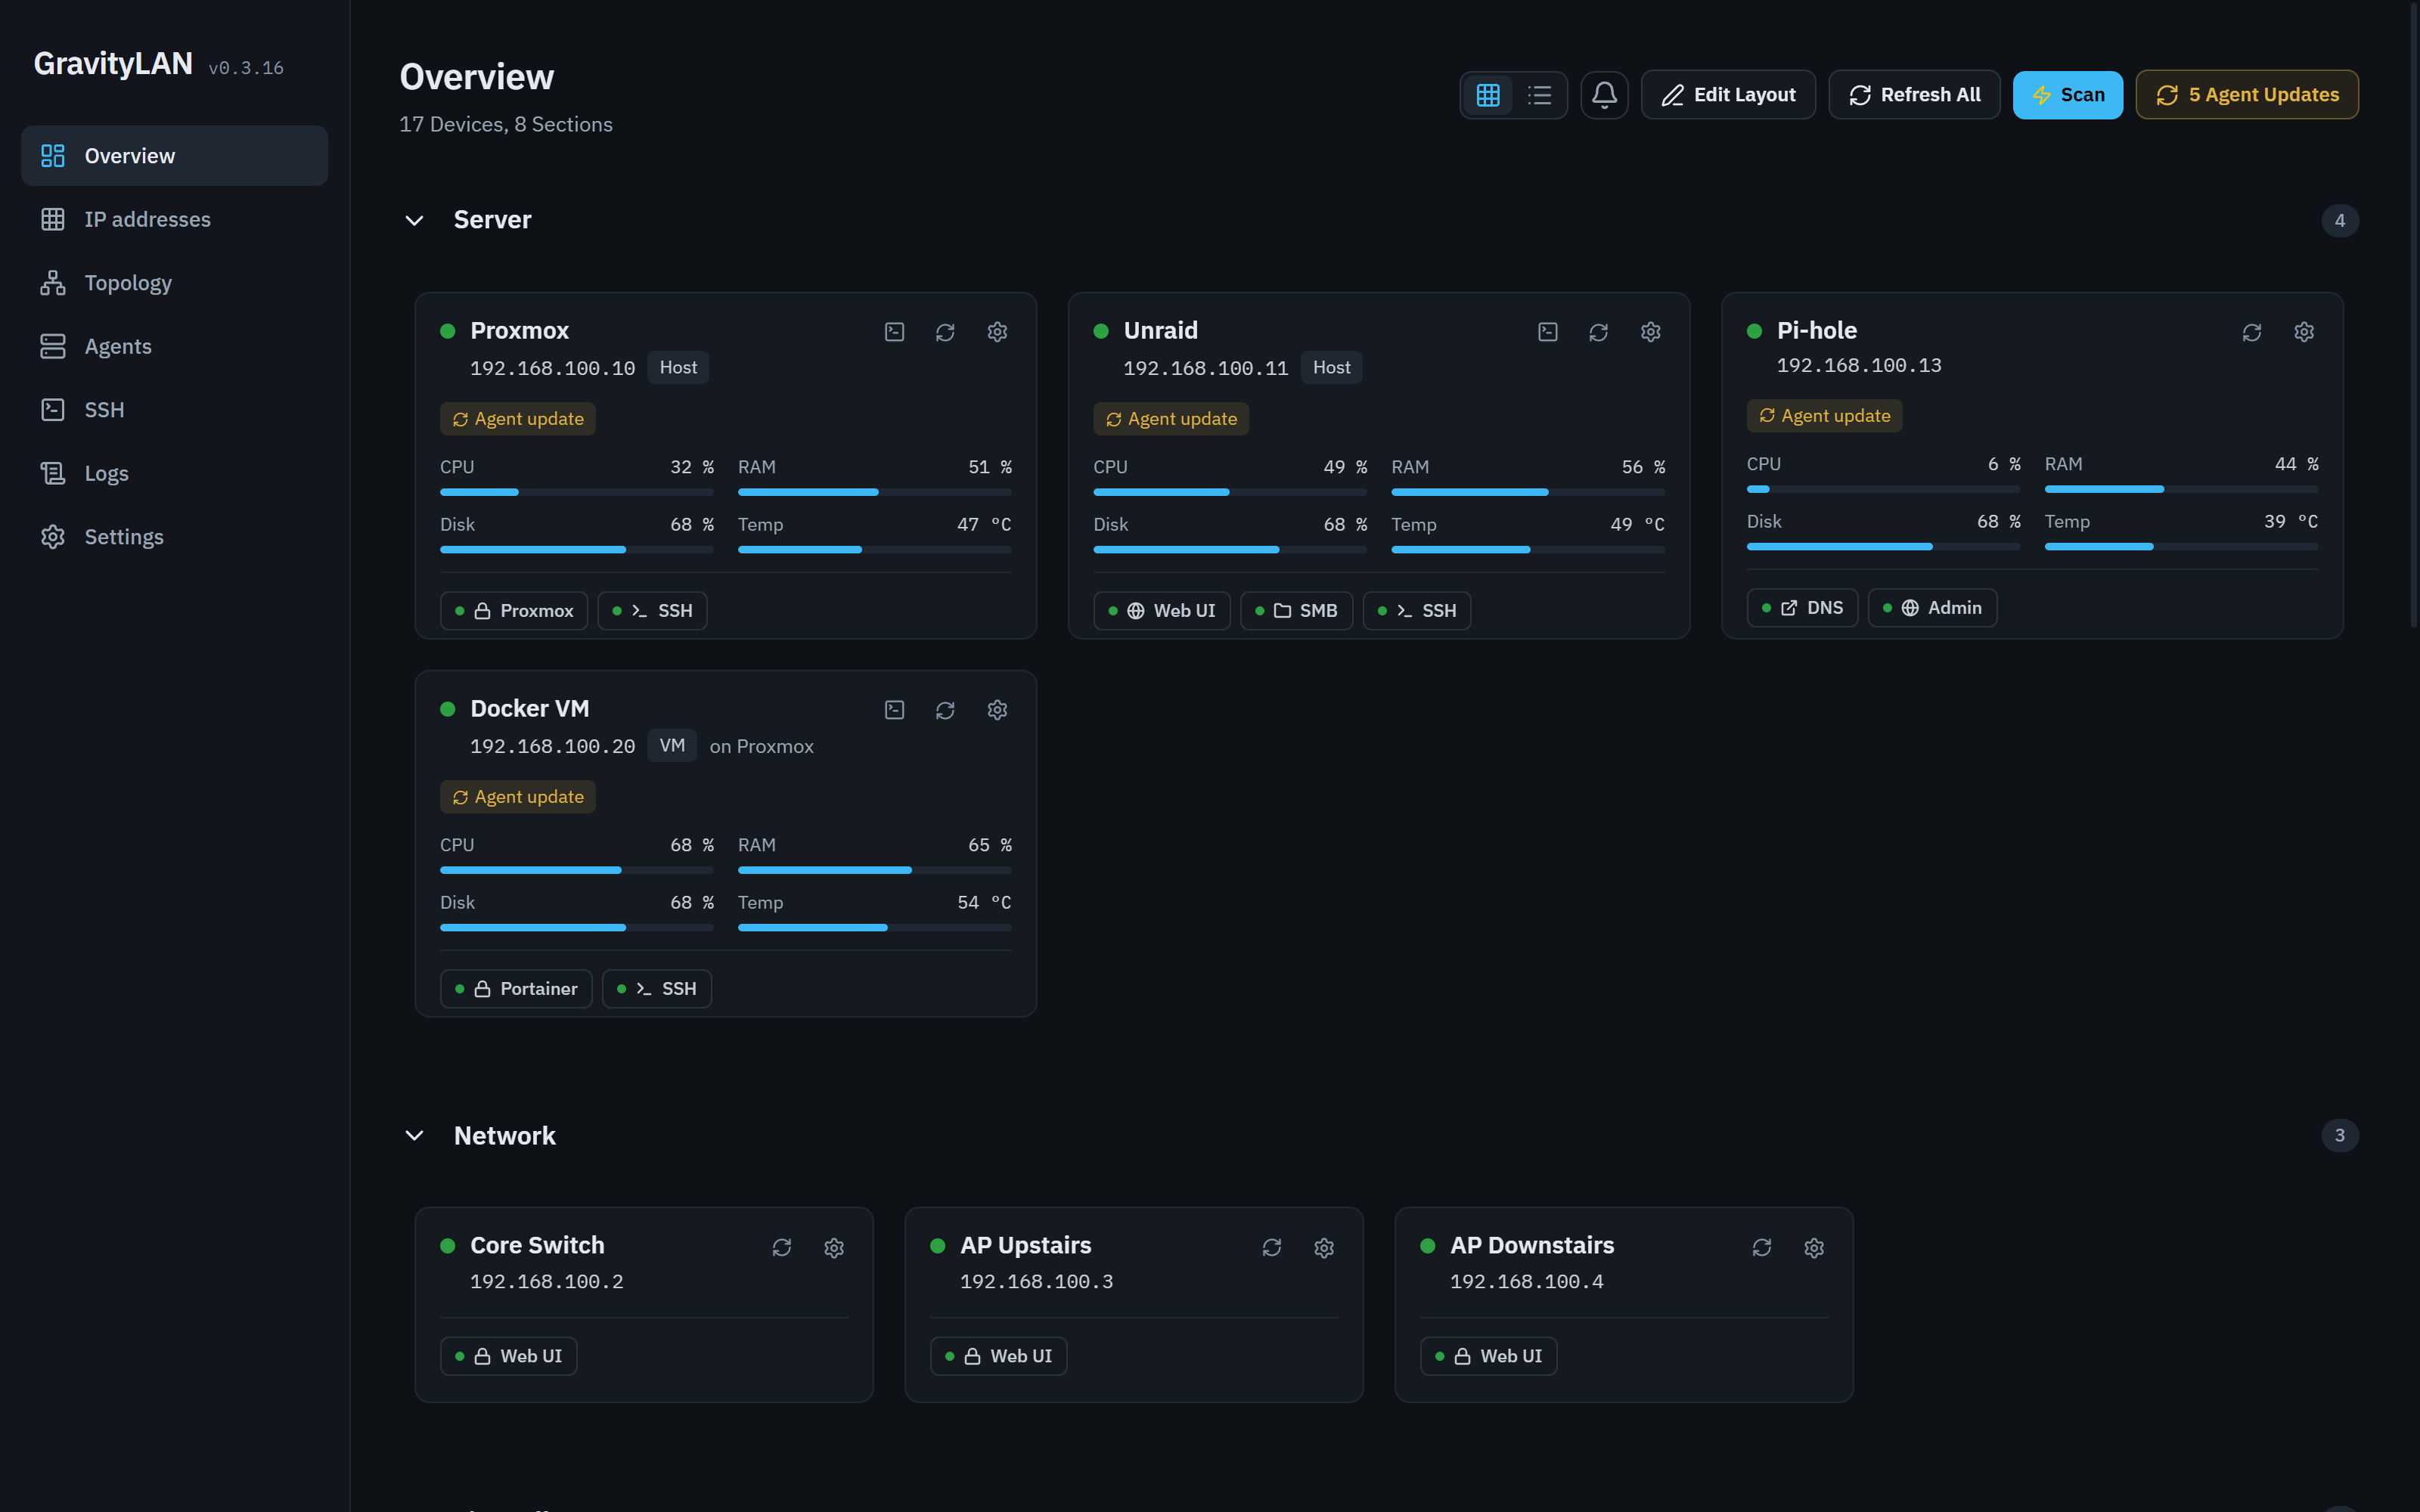The height and width of the screenshot is (1512, 2420).
Task: Refresh the Docker VM card
Action: [x=945, y=710]
